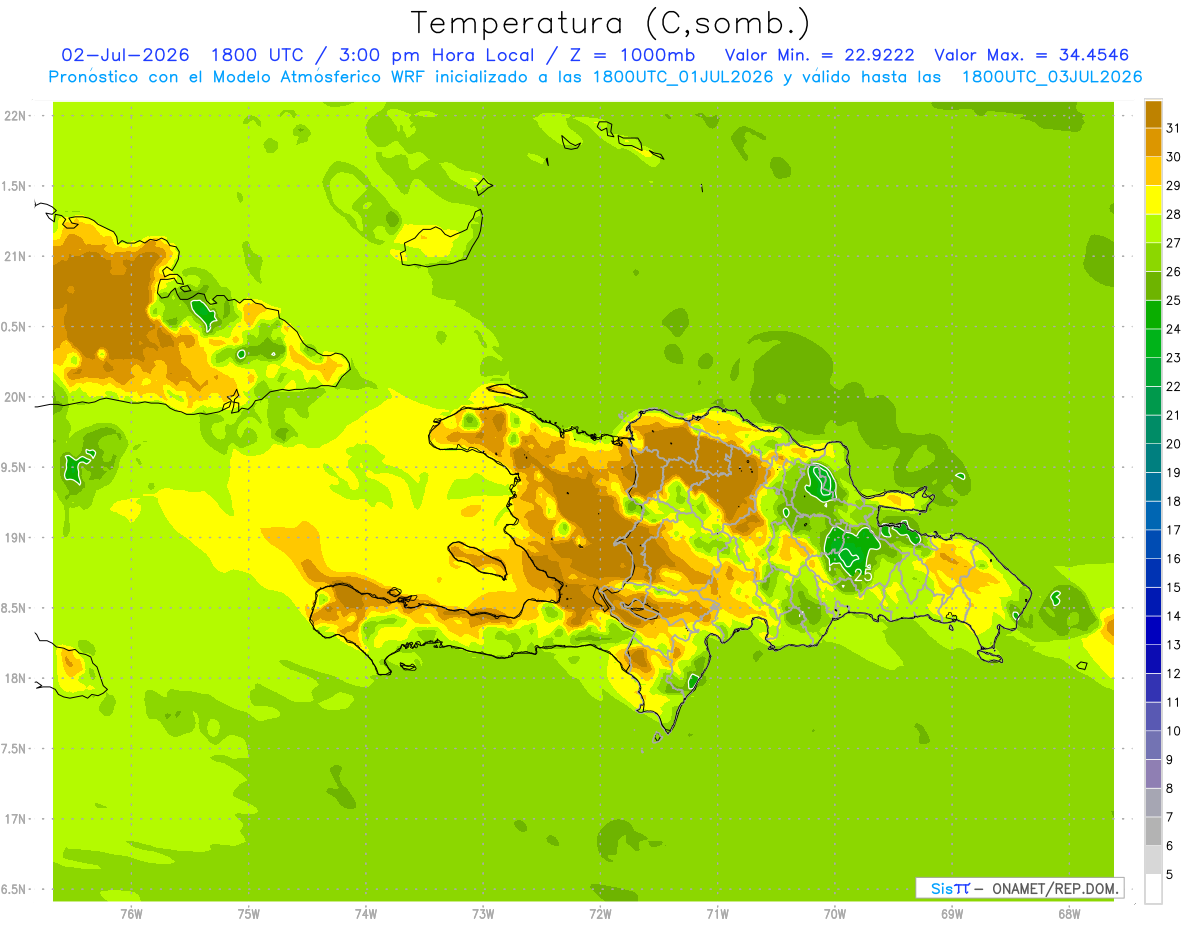Click the '70W' longitude label
The image size is (1200, 927).
point(835,914)
